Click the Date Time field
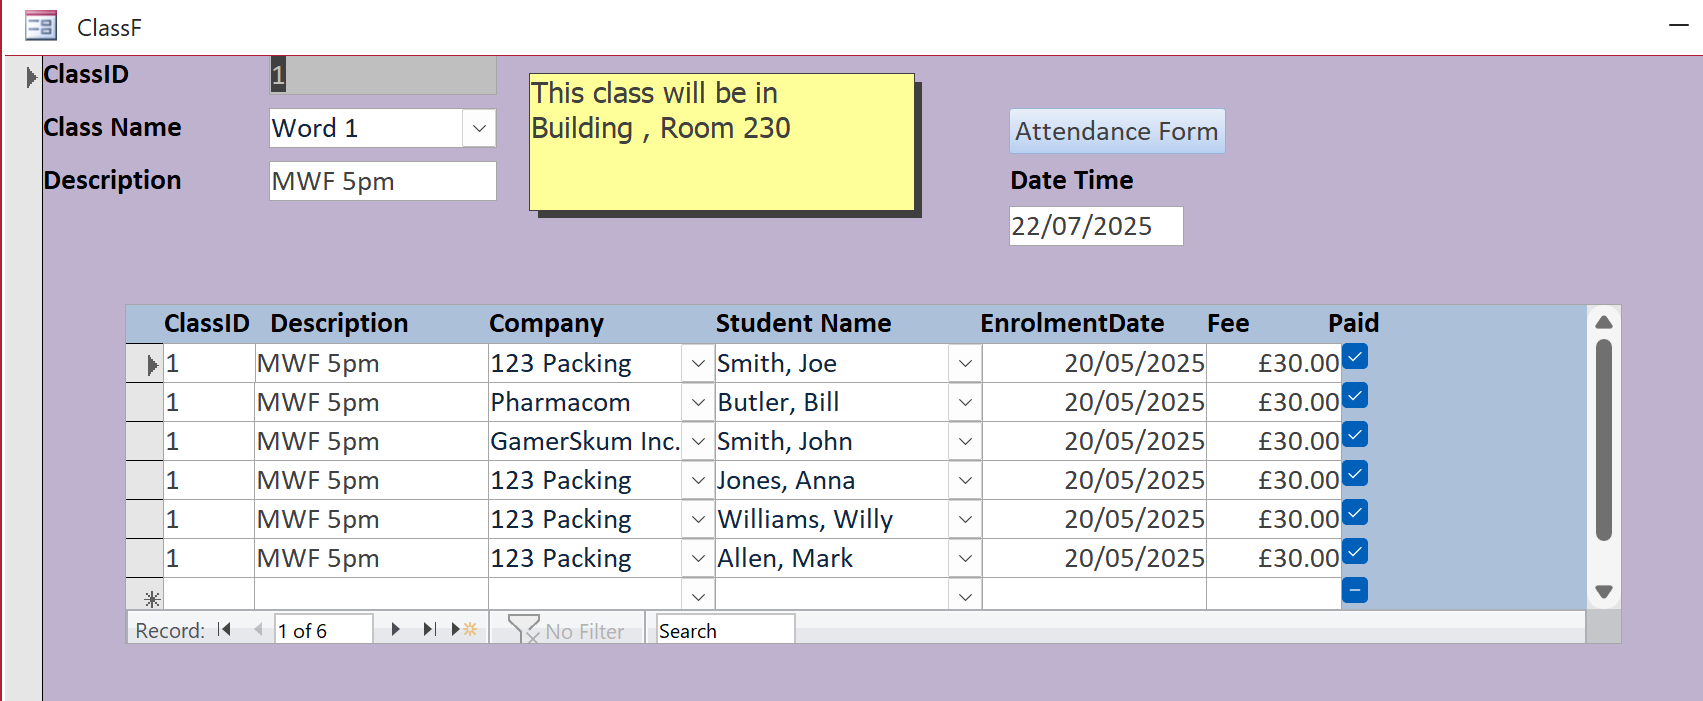 click(x=1095, y=226)
